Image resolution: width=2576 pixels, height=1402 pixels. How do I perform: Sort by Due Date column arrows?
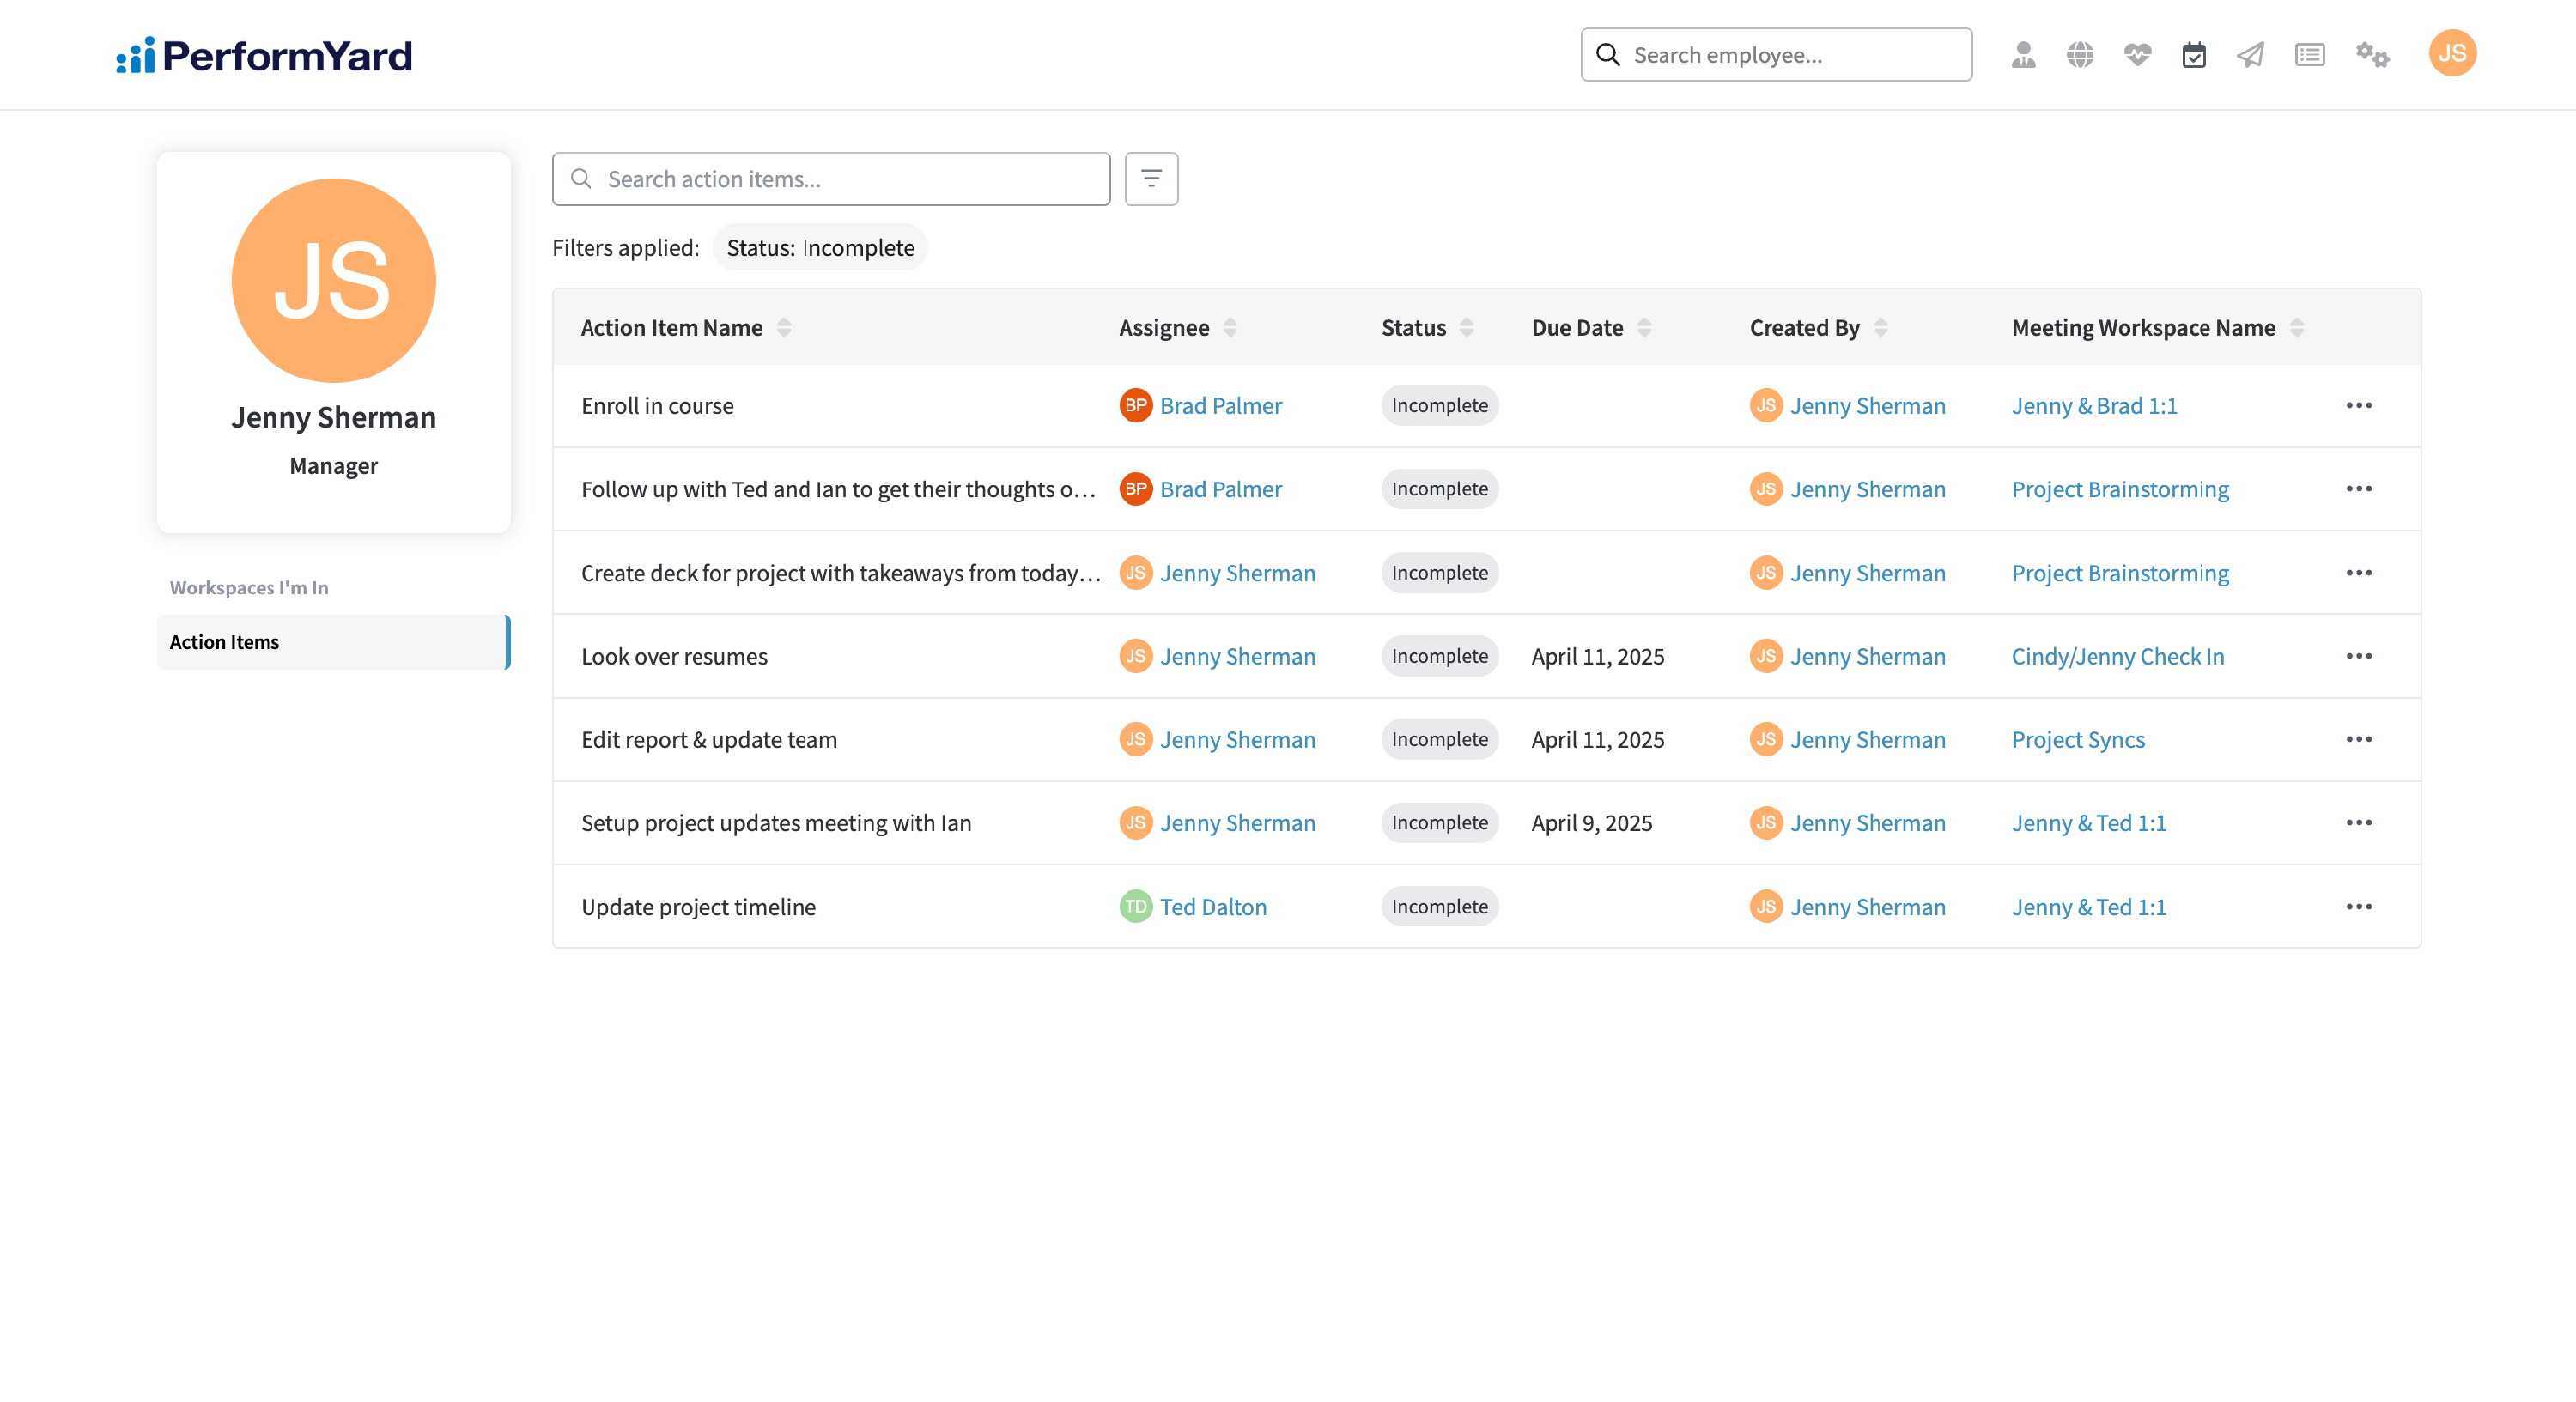1644,328
